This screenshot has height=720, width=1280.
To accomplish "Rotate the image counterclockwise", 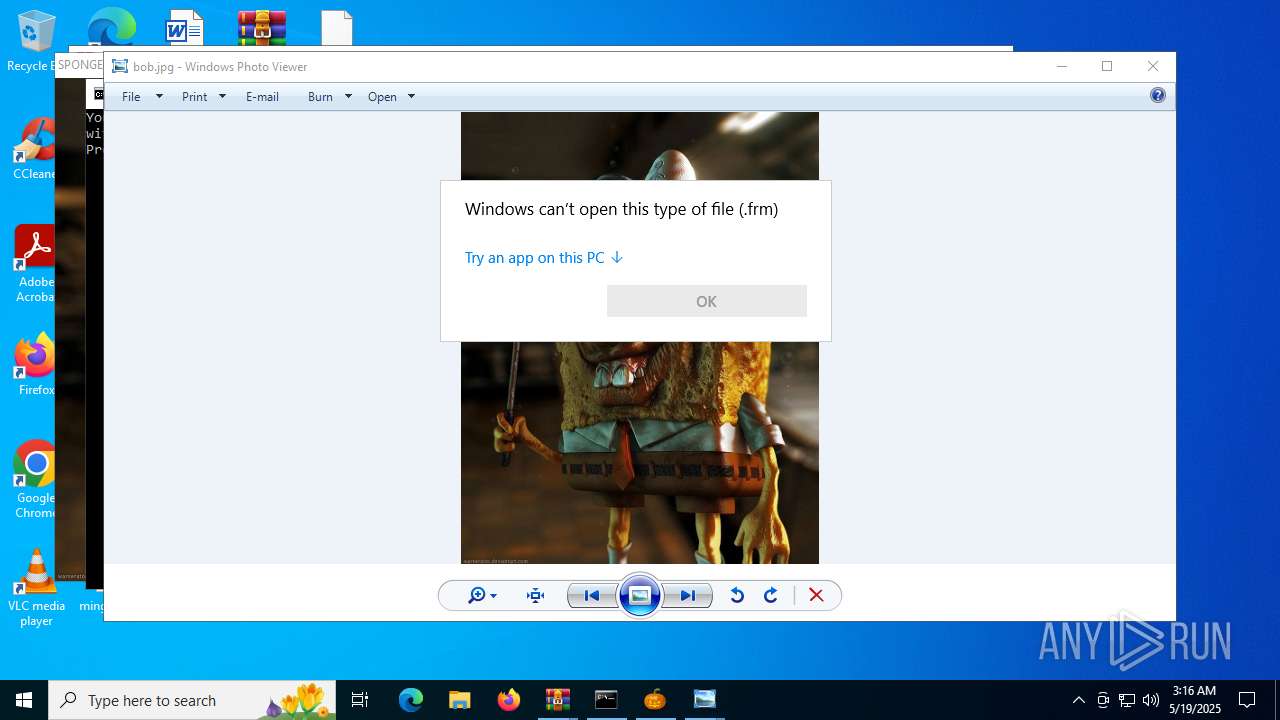I will [x=737, y=596].
